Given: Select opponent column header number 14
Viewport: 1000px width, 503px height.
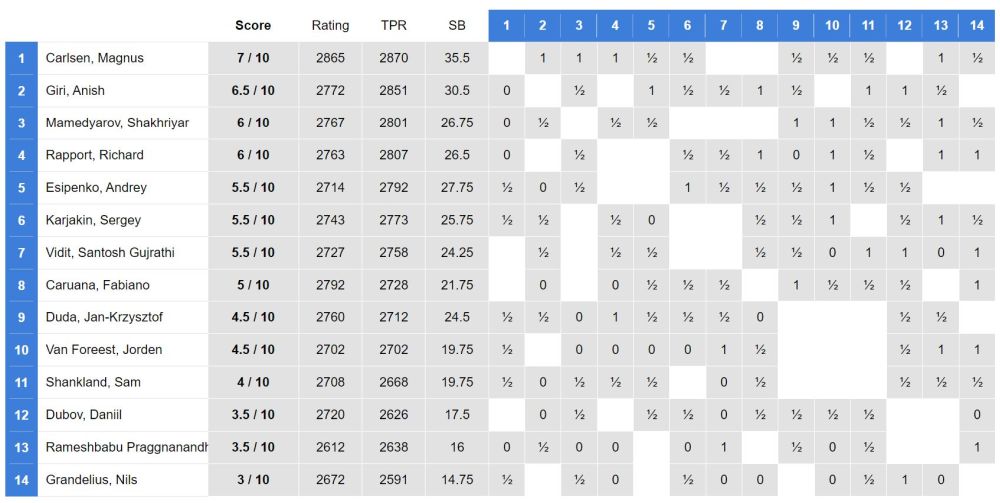Looking at the screenshot, I should (x=976, y=25).
